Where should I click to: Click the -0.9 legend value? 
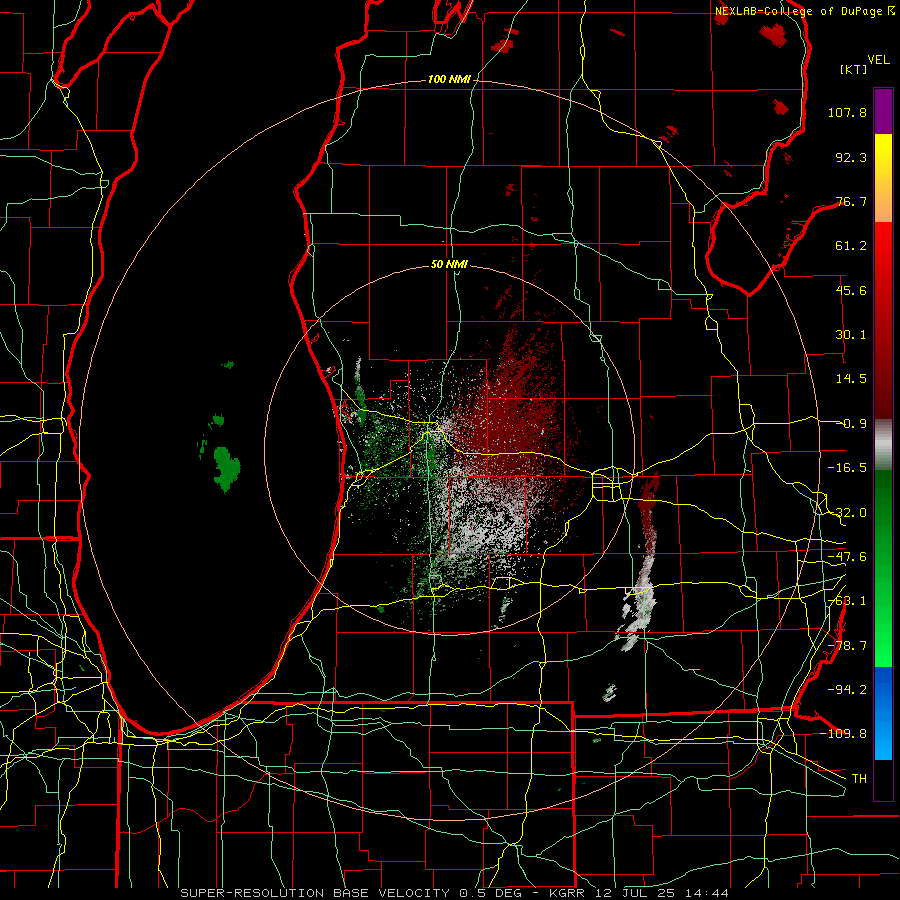[851, 424]
